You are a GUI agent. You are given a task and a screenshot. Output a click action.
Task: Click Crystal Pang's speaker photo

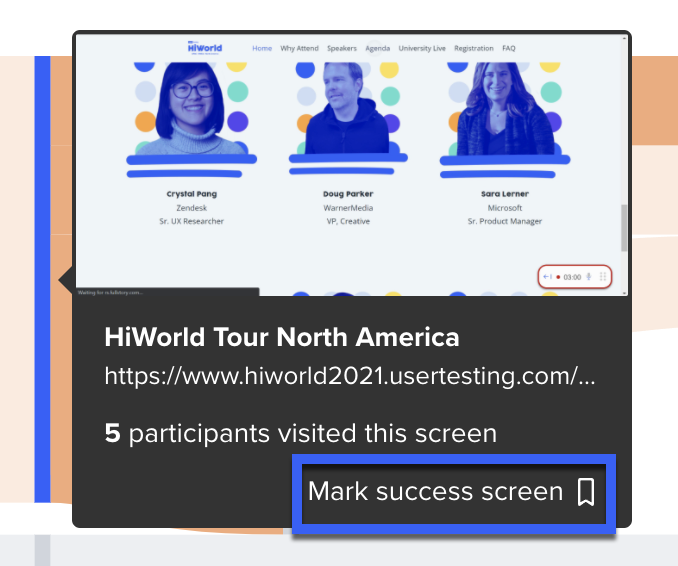[x=192, y=109]
